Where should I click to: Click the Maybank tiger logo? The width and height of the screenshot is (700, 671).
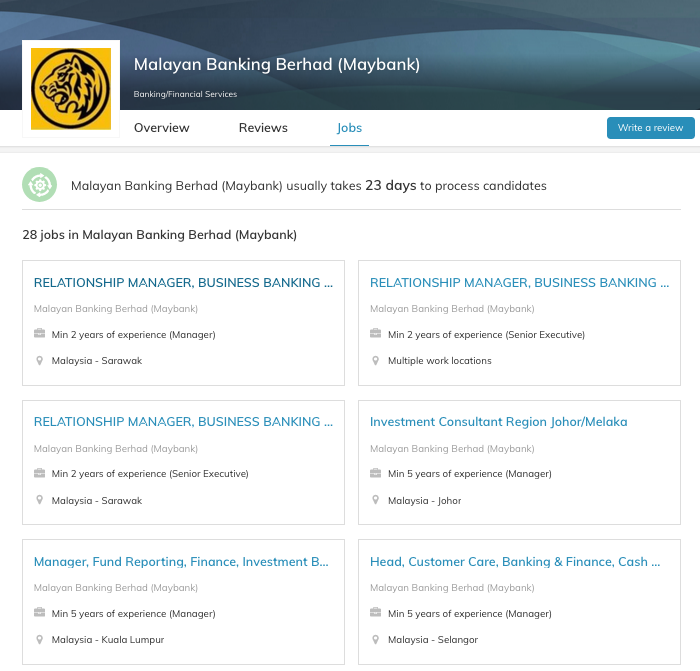[71, 89]
